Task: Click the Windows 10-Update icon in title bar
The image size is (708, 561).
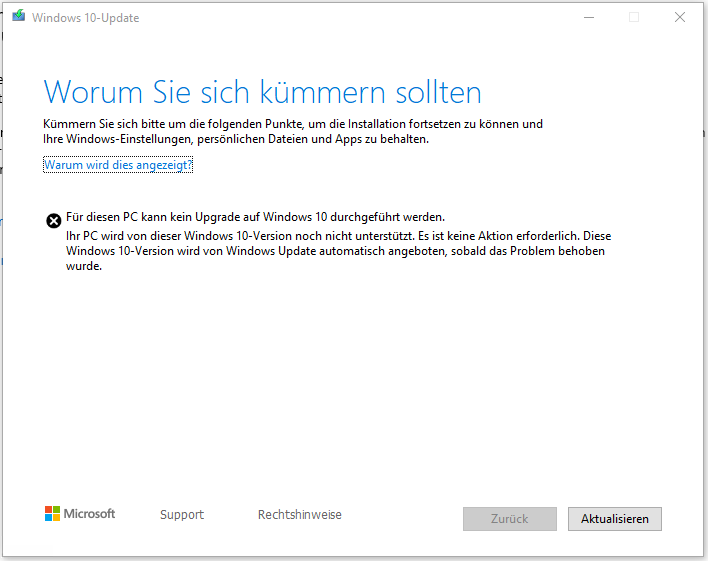Action: point(18,17)
